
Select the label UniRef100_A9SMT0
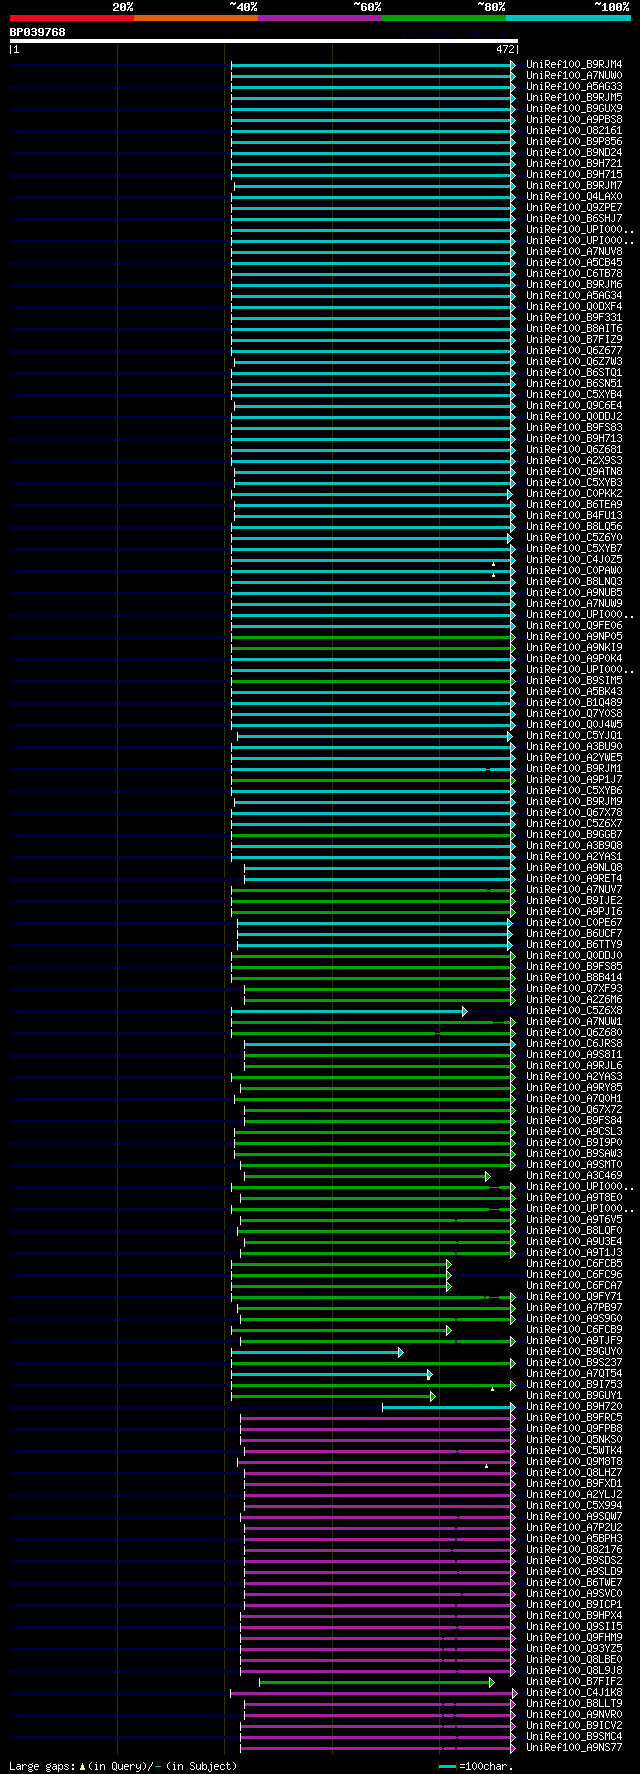tap(574, 1164)
